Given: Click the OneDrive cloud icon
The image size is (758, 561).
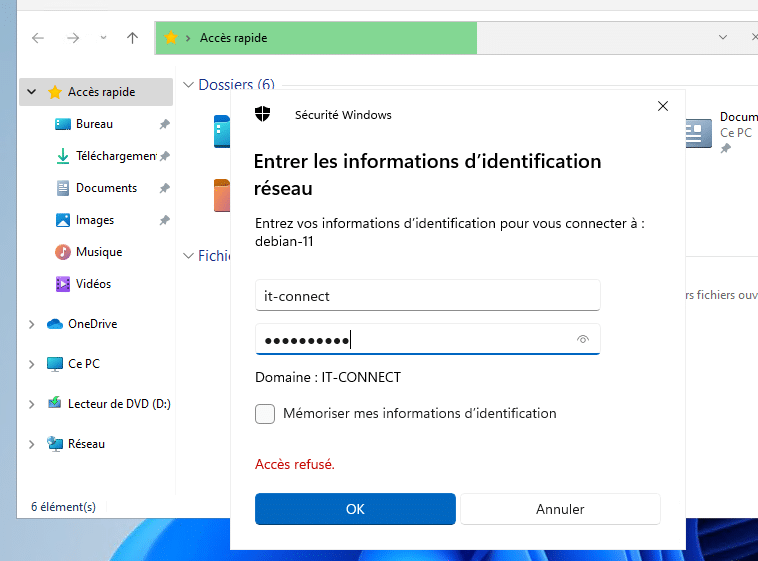Looking at the screenshot, I should (x=55, y=324).
